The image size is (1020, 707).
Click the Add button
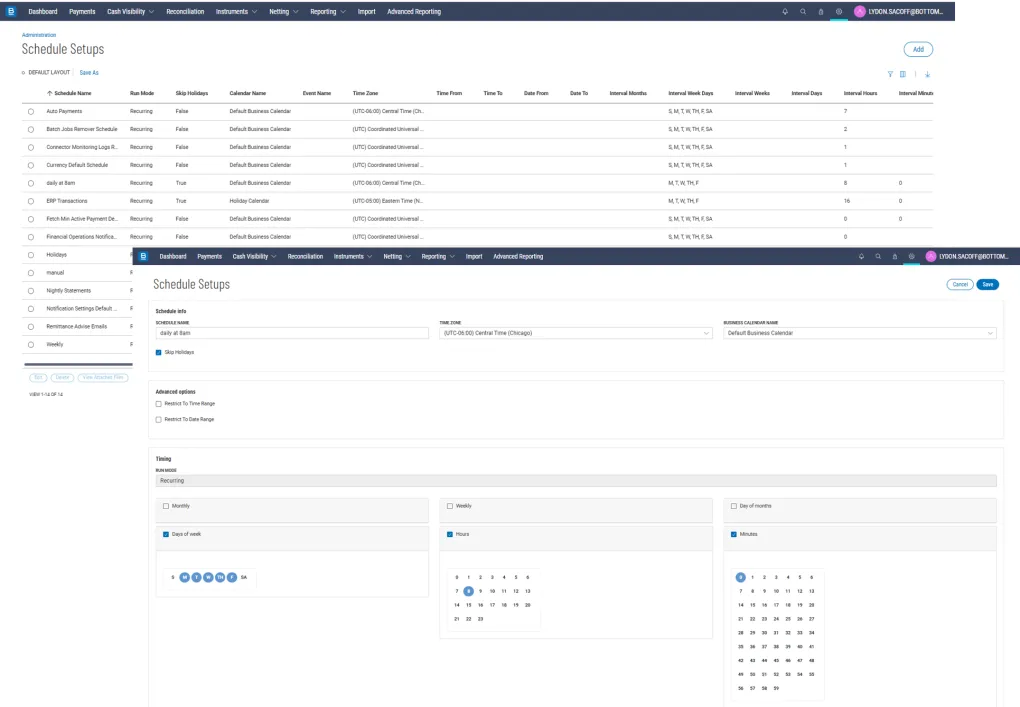[x=918, y=49]
